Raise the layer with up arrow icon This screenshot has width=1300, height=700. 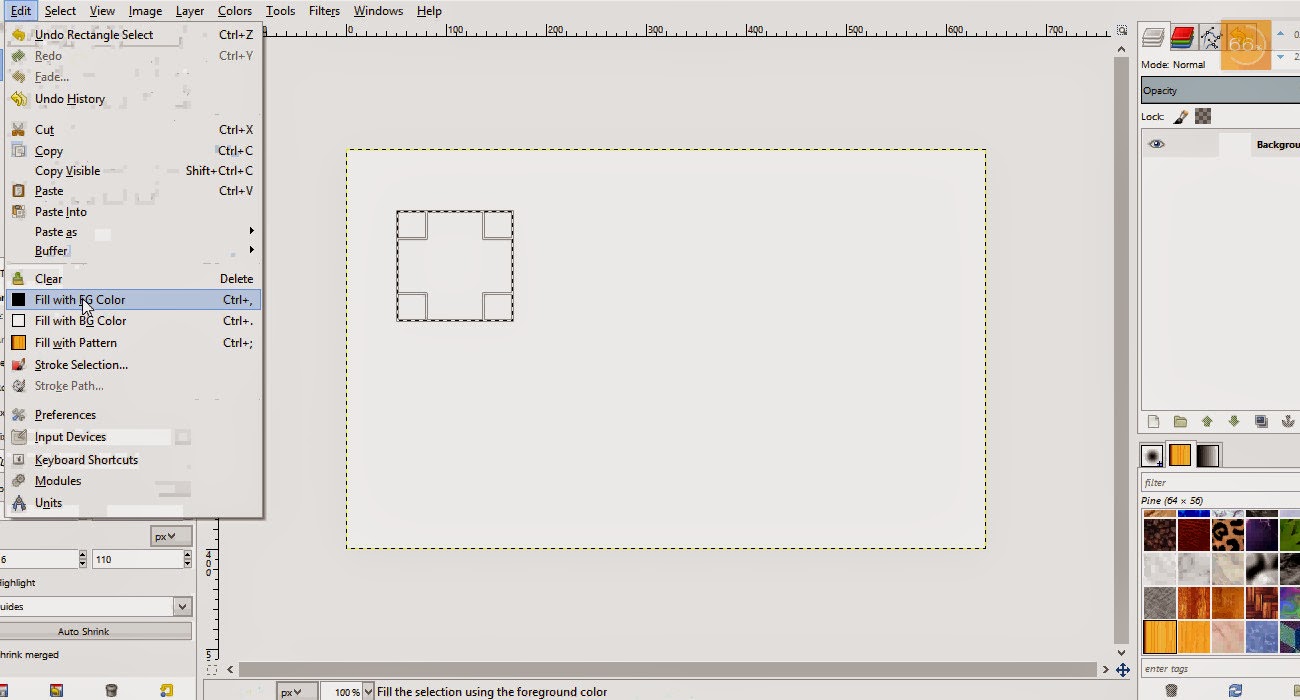pyautogui.click(x=1207, y=422)
